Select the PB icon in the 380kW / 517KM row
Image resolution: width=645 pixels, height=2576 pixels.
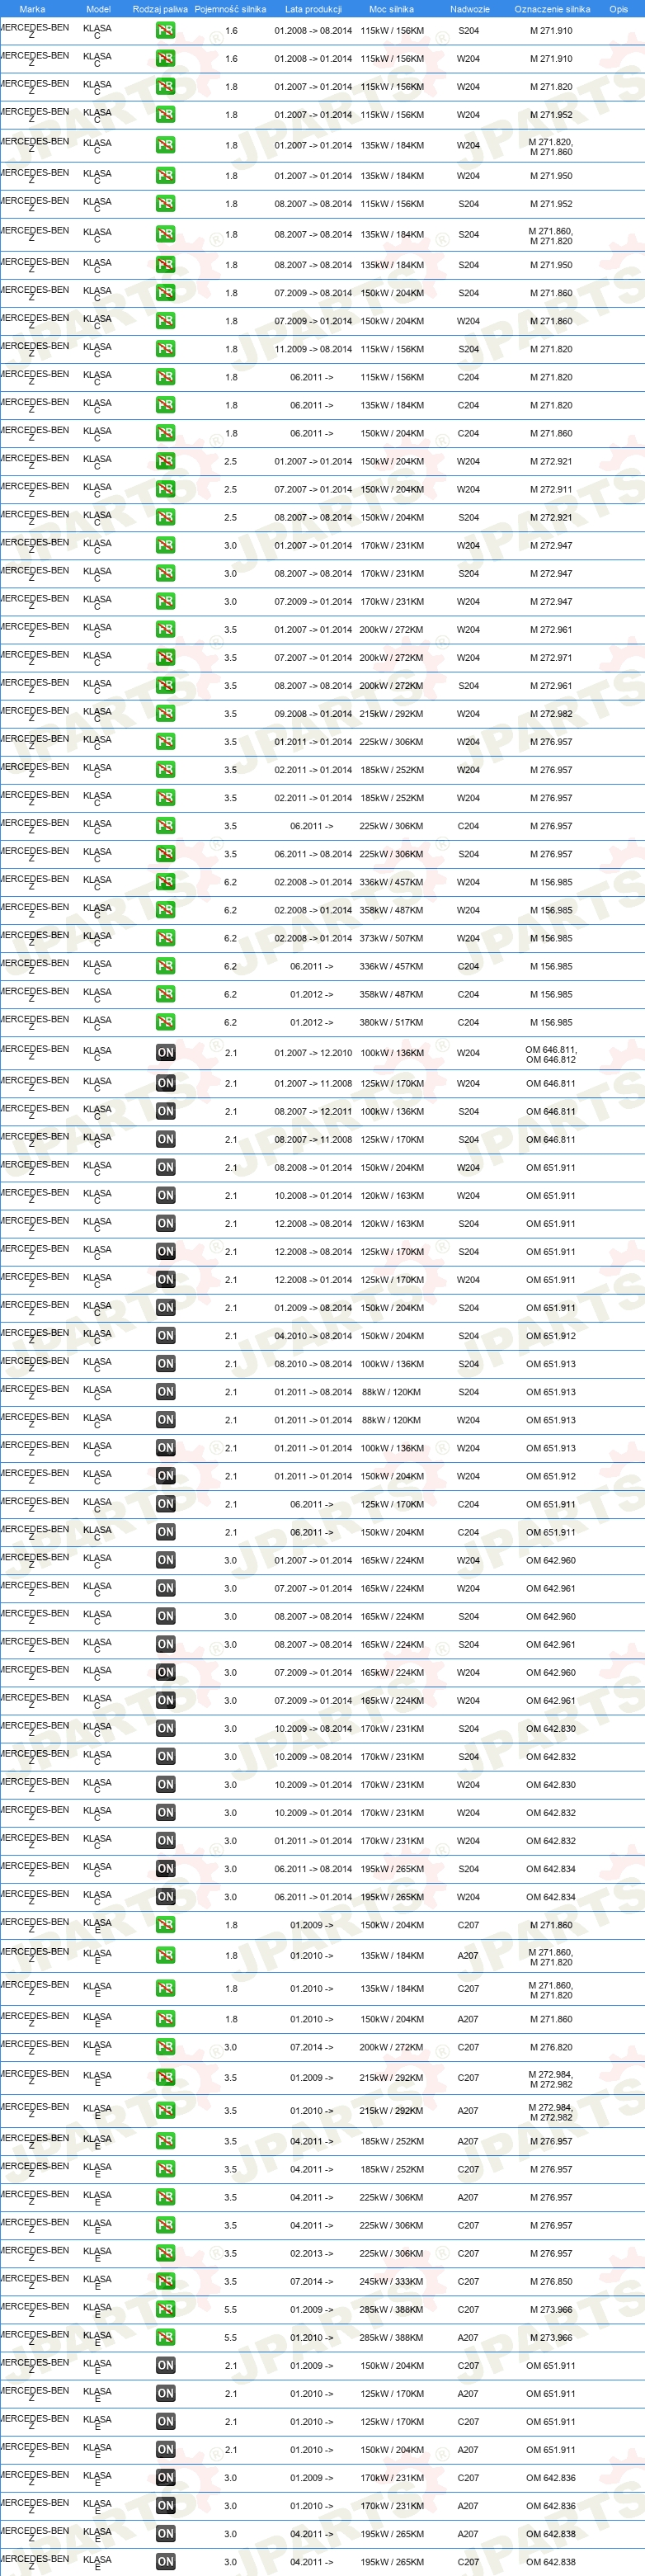(x=165, y=1022)
